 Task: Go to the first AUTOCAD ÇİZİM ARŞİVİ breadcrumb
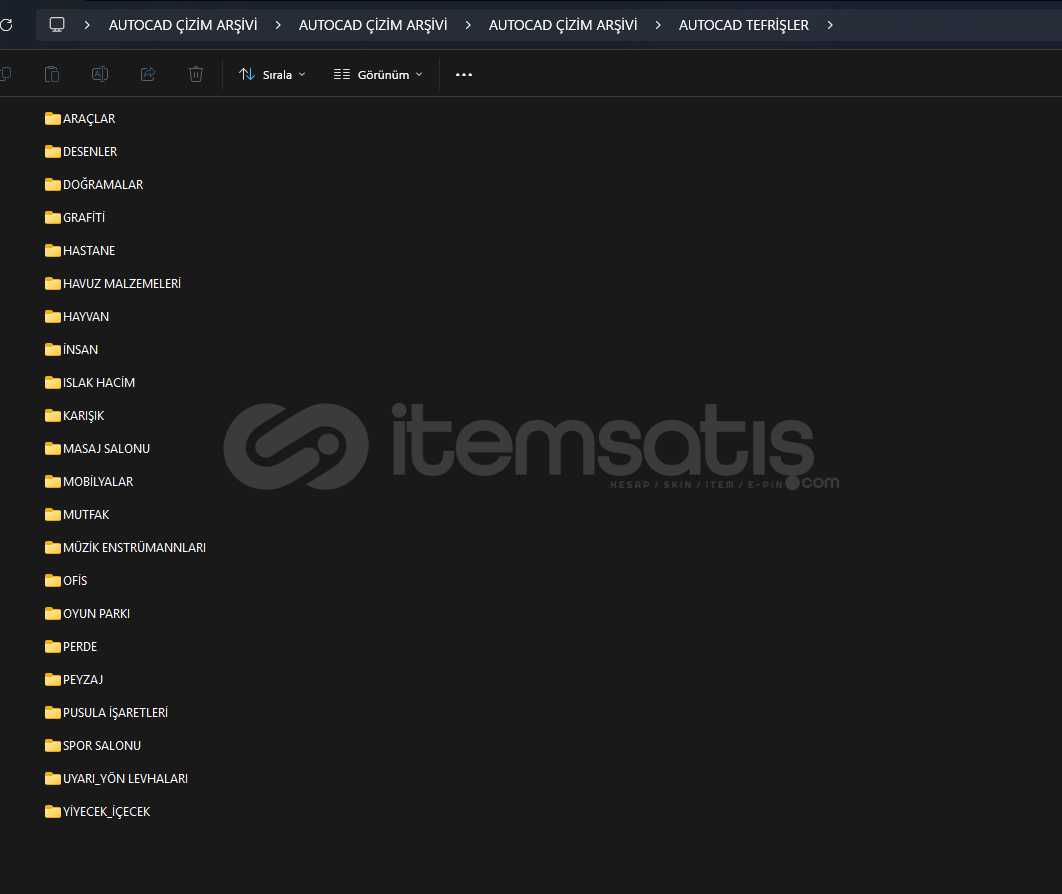coord(183,25)
